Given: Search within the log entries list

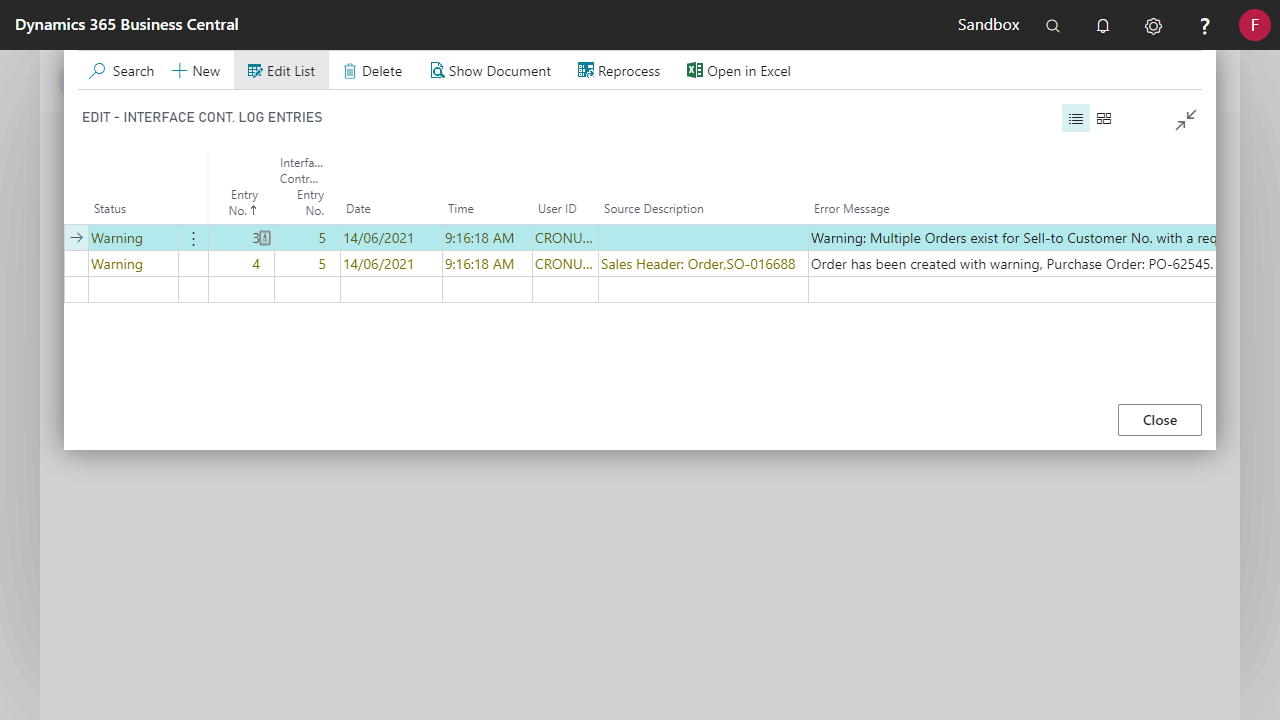Looking at the screenshot, I should [x=121, y=70].
